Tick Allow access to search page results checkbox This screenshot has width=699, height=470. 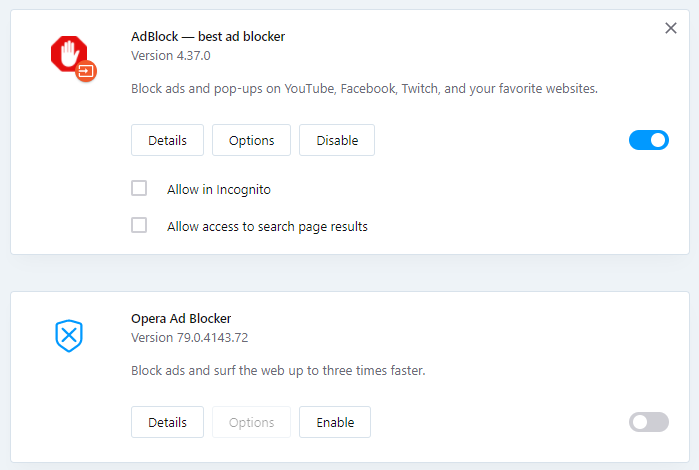click(x=139, y=225)
